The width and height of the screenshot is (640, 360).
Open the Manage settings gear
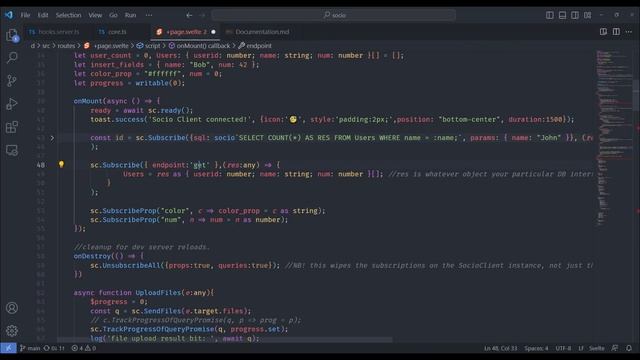pyautogui.click(x=12, y=331)
